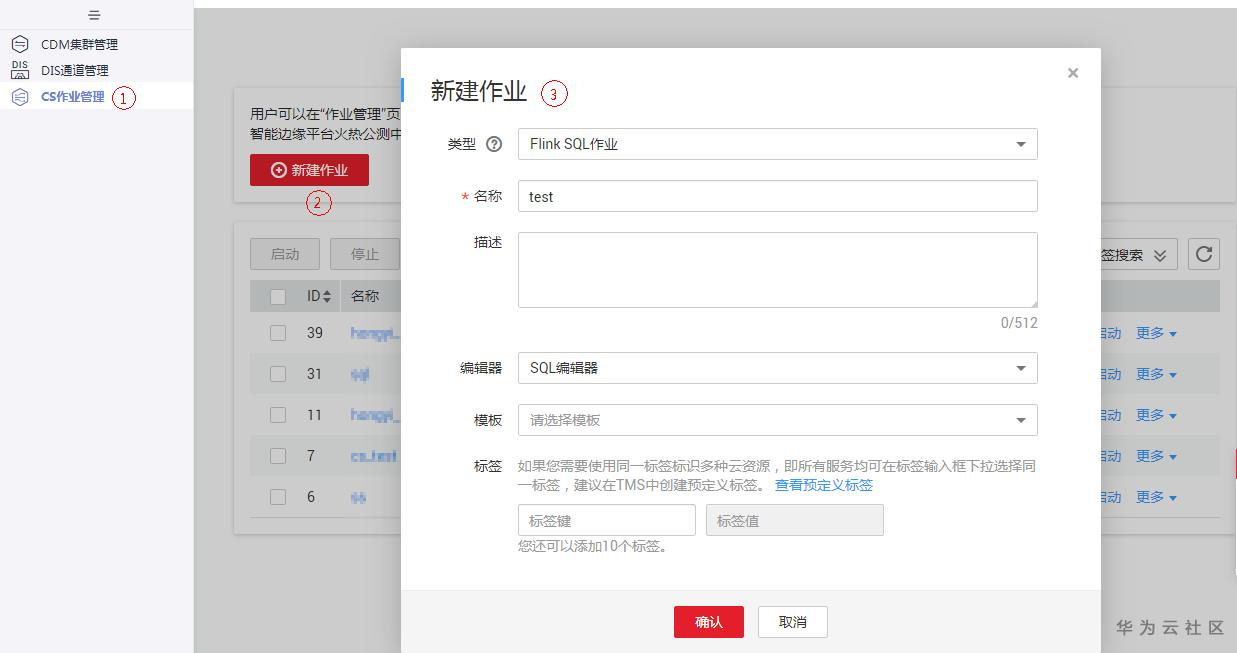The width and height of the screenshot is (1237, 653).
Task: Open the 类型 Flink SQL作业 dropdown
Action: [777, 144]
